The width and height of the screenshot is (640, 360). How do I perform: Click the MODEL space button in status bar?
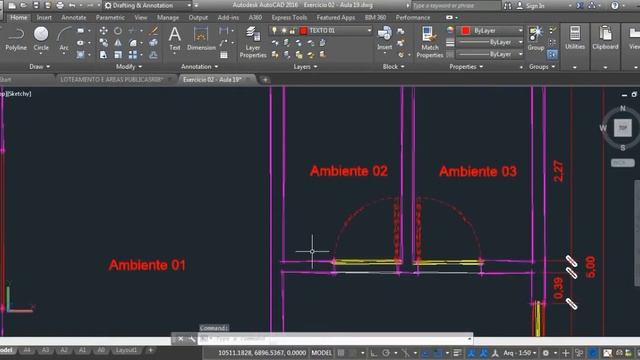point(322,353)
